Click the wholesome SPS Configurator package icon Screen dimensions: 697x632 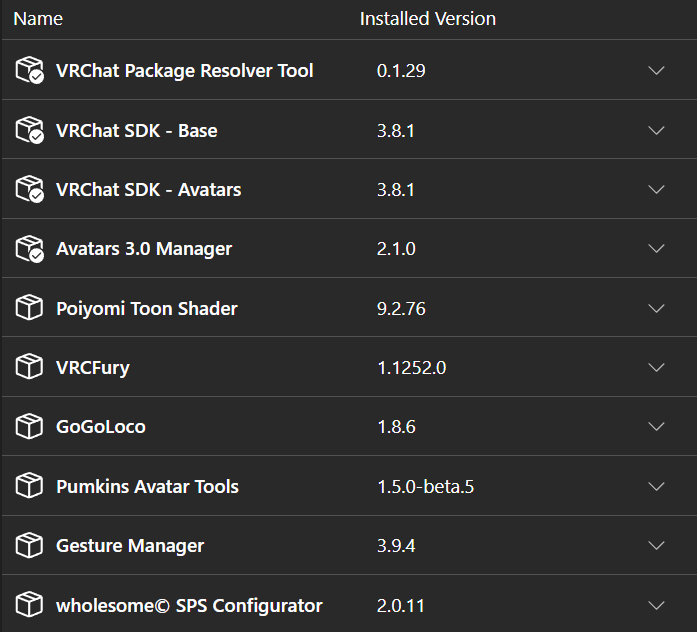(29, 605)
